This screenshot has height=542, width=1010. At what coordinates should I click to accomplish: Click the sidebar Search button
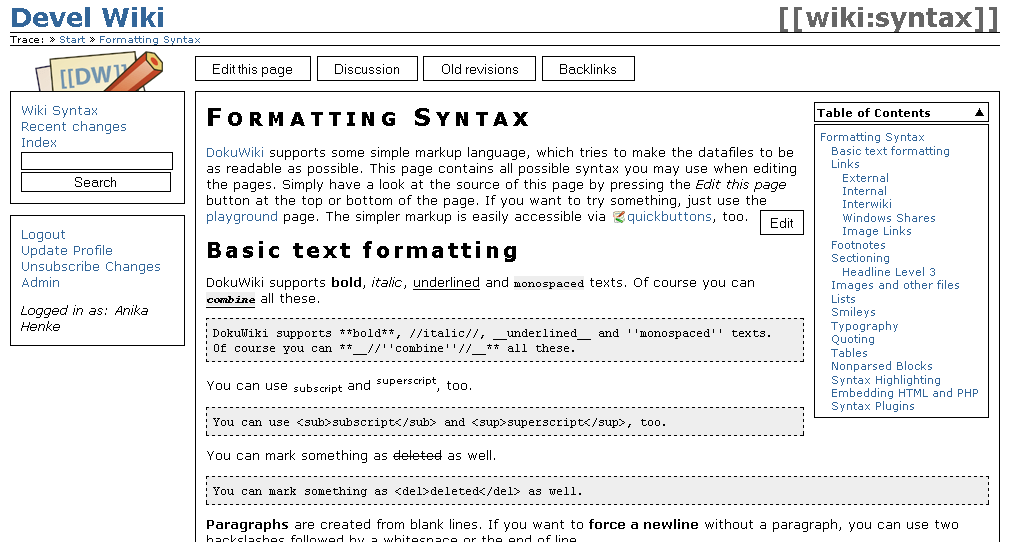pyautogui.click(x=96, y=182)
